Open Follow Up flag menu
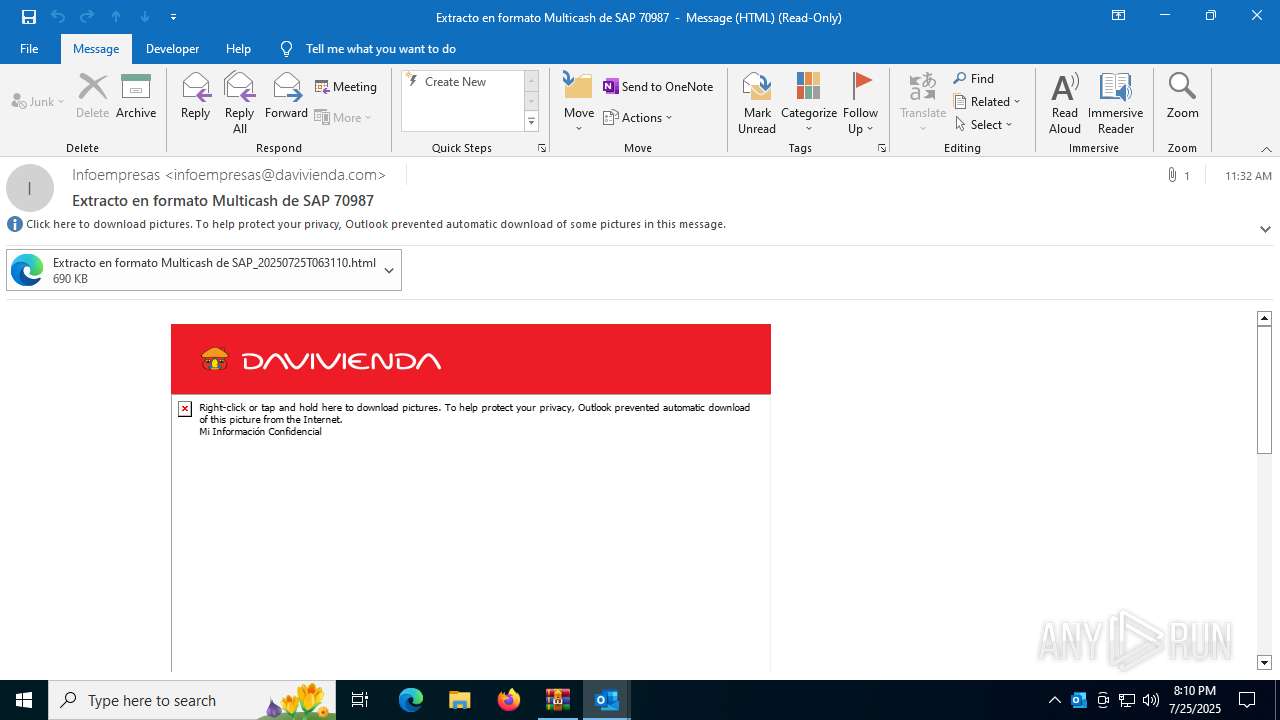 [860, 102]
